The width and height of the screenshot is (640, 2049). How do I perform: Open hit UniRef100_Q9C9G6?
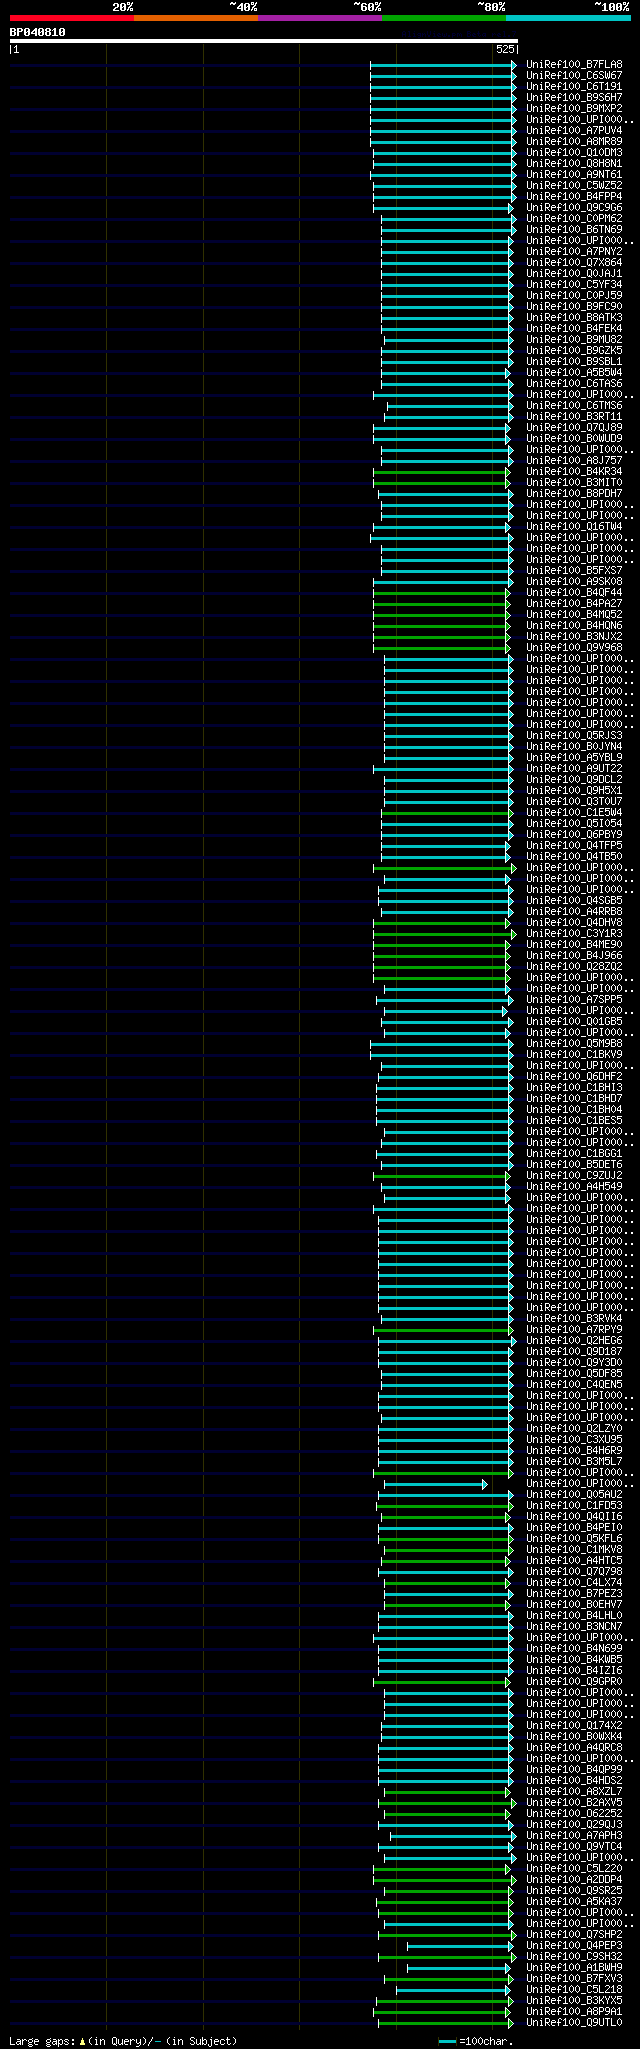coord(574,207)
